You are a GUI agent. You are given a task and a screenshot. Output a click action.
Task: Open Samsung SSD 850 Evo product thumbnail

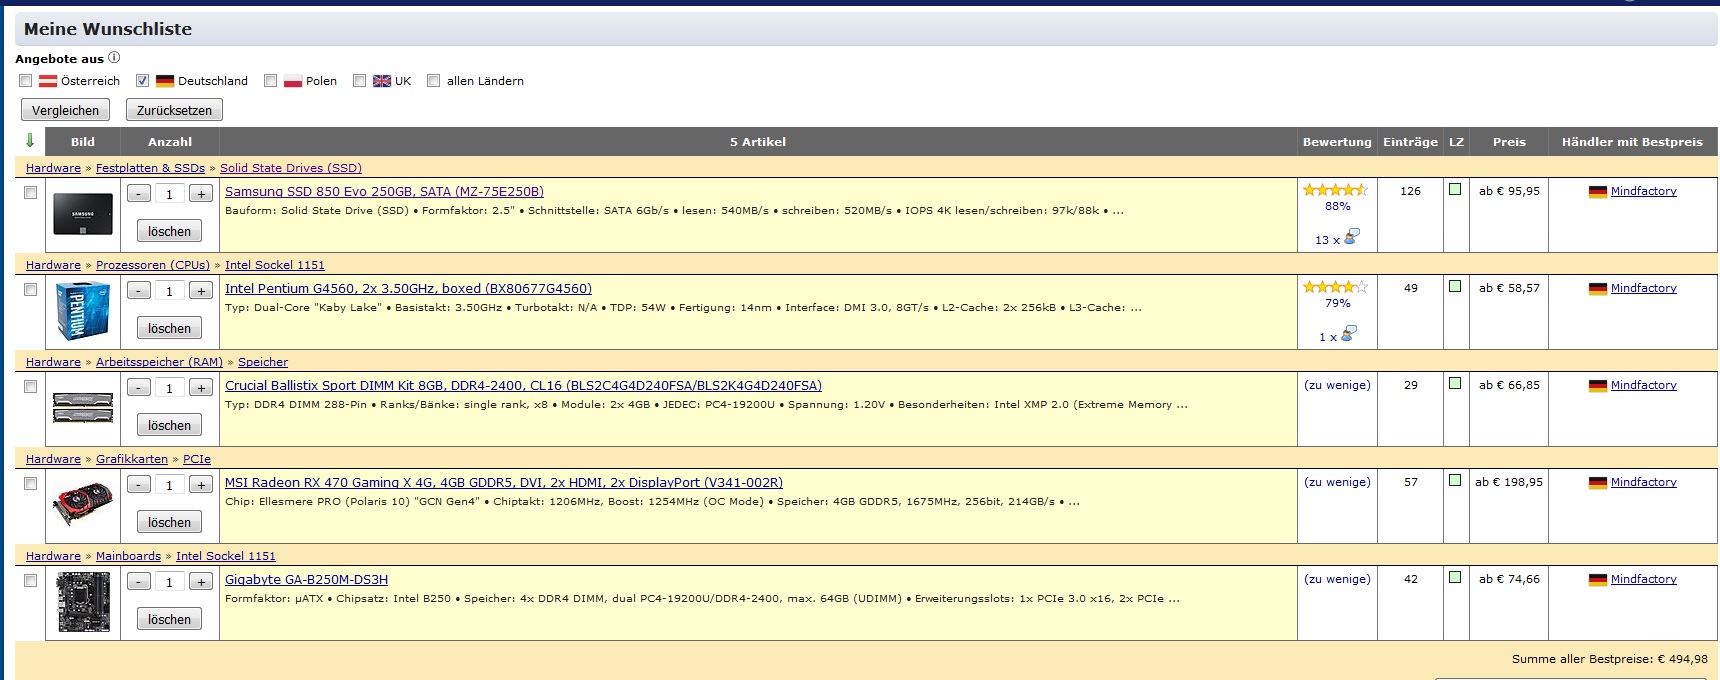(83, 215)
